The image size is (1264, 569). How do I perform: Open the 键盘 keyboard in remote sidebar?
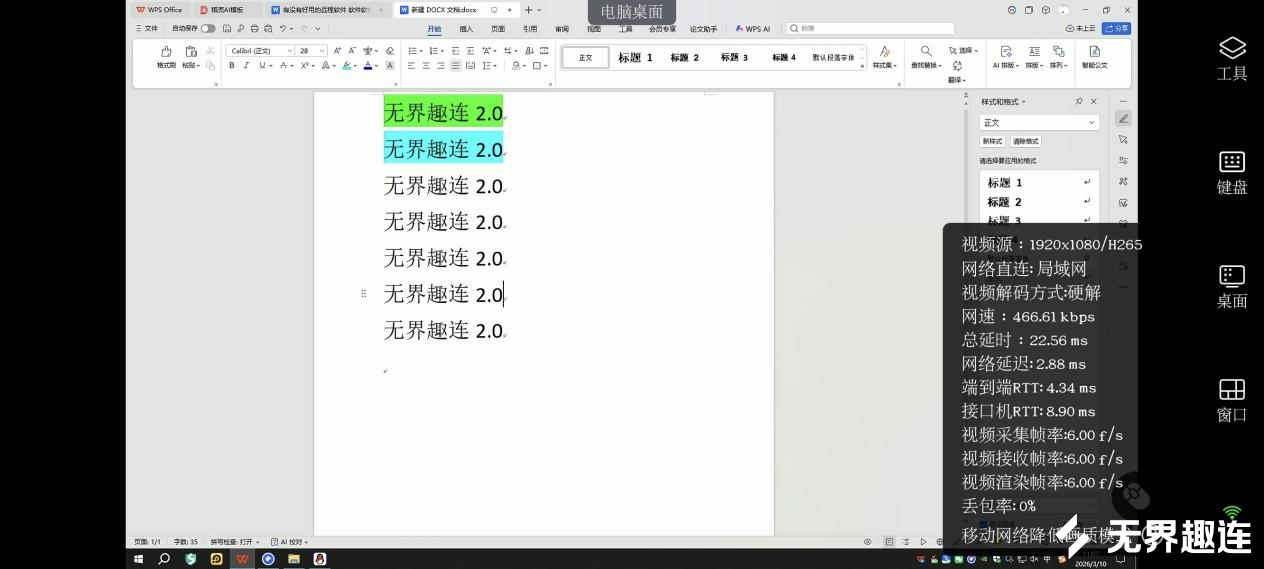coord(1232,171)
